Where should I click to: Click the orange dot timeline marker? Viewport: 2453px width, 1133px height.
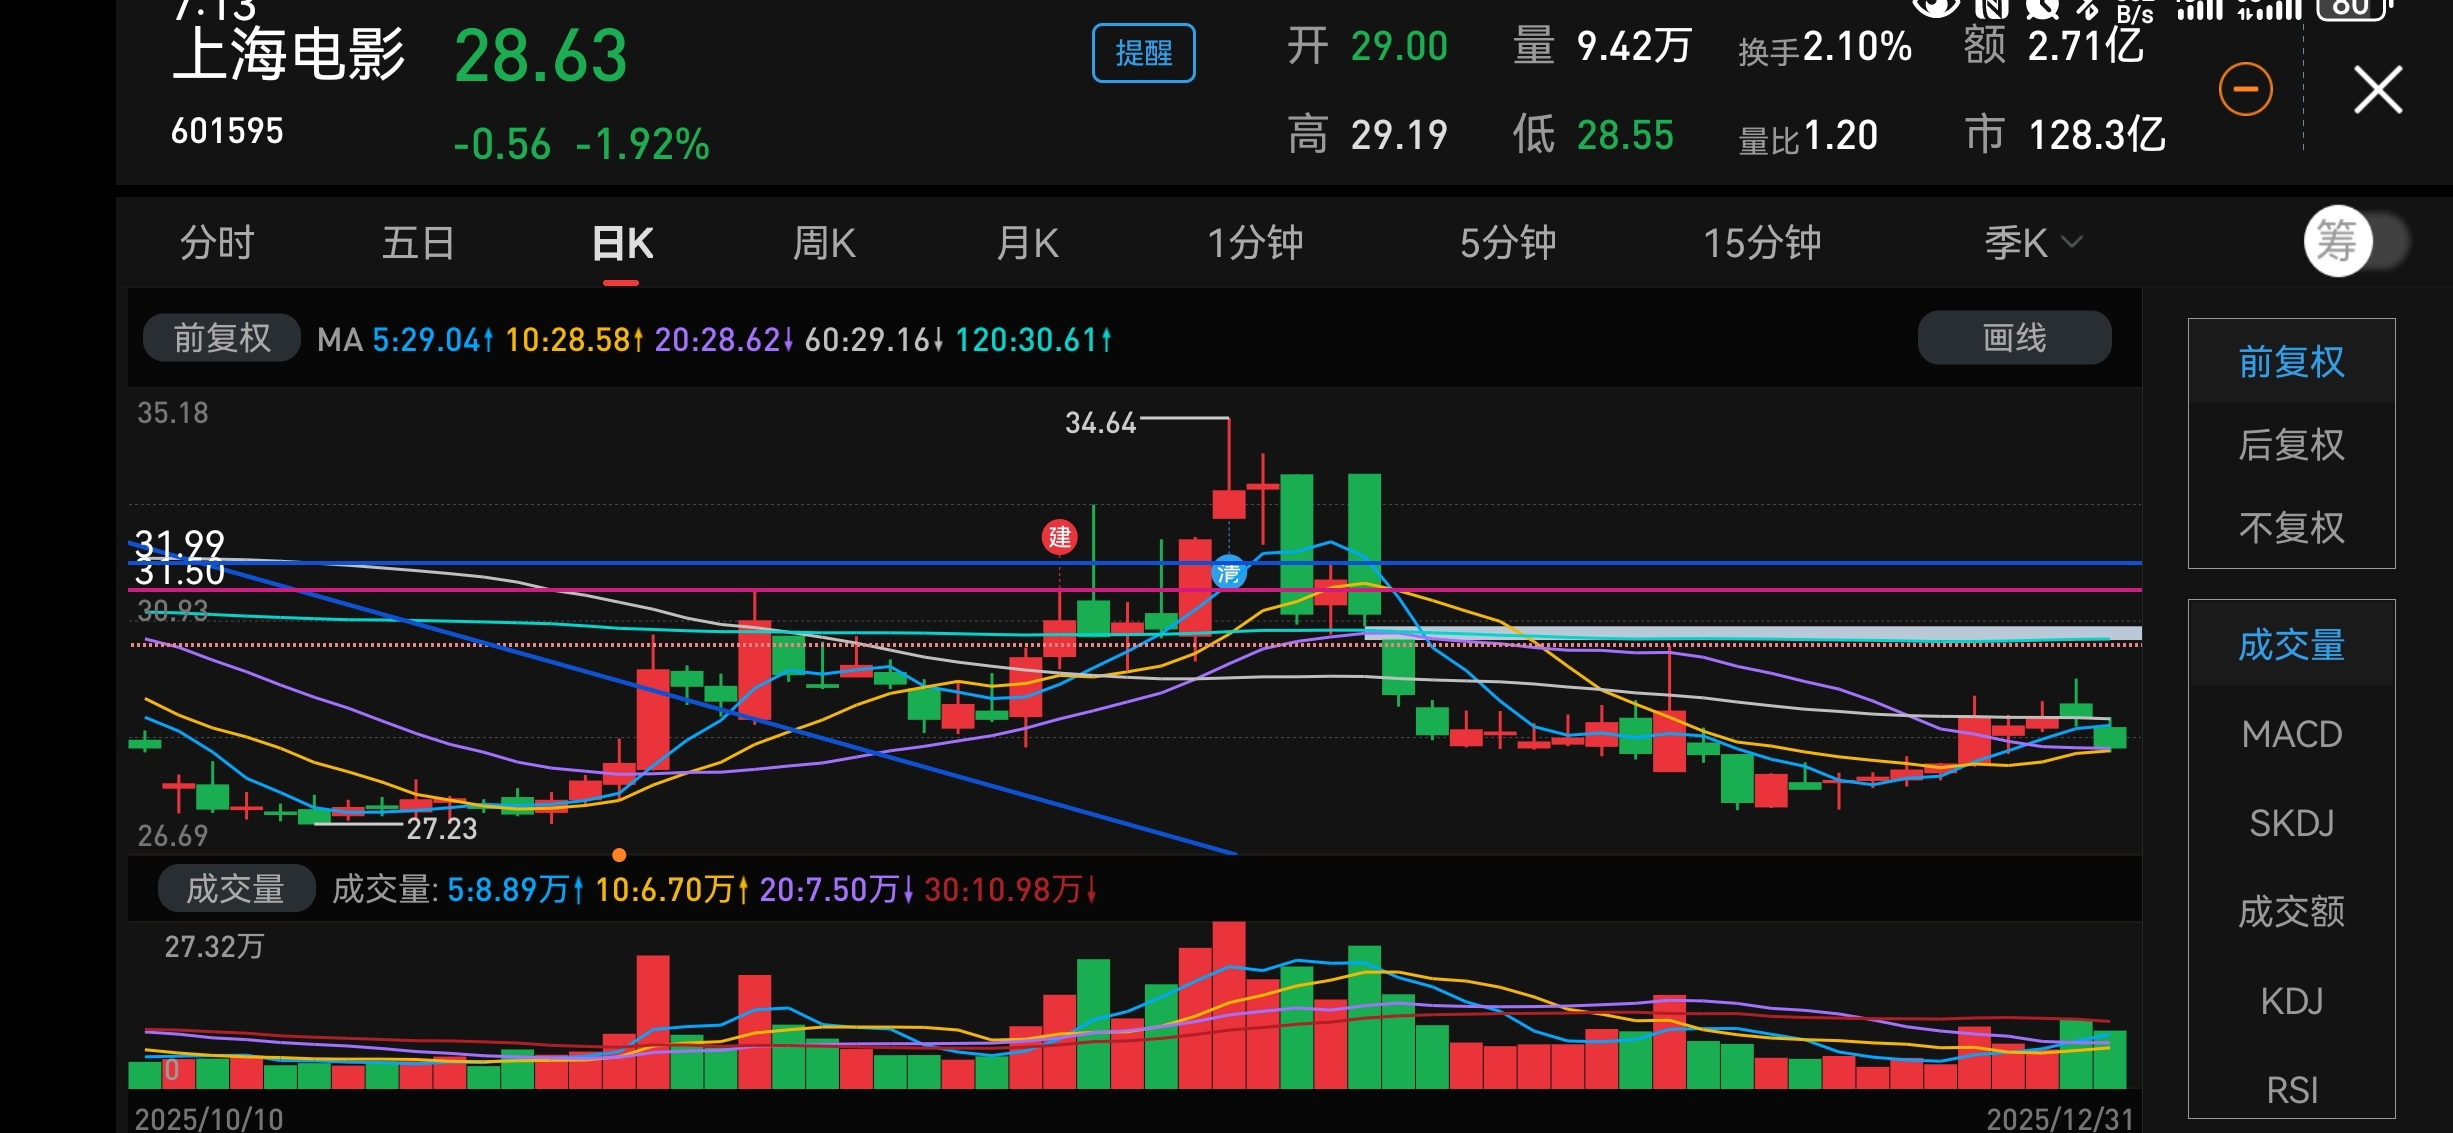coord(619,855)
